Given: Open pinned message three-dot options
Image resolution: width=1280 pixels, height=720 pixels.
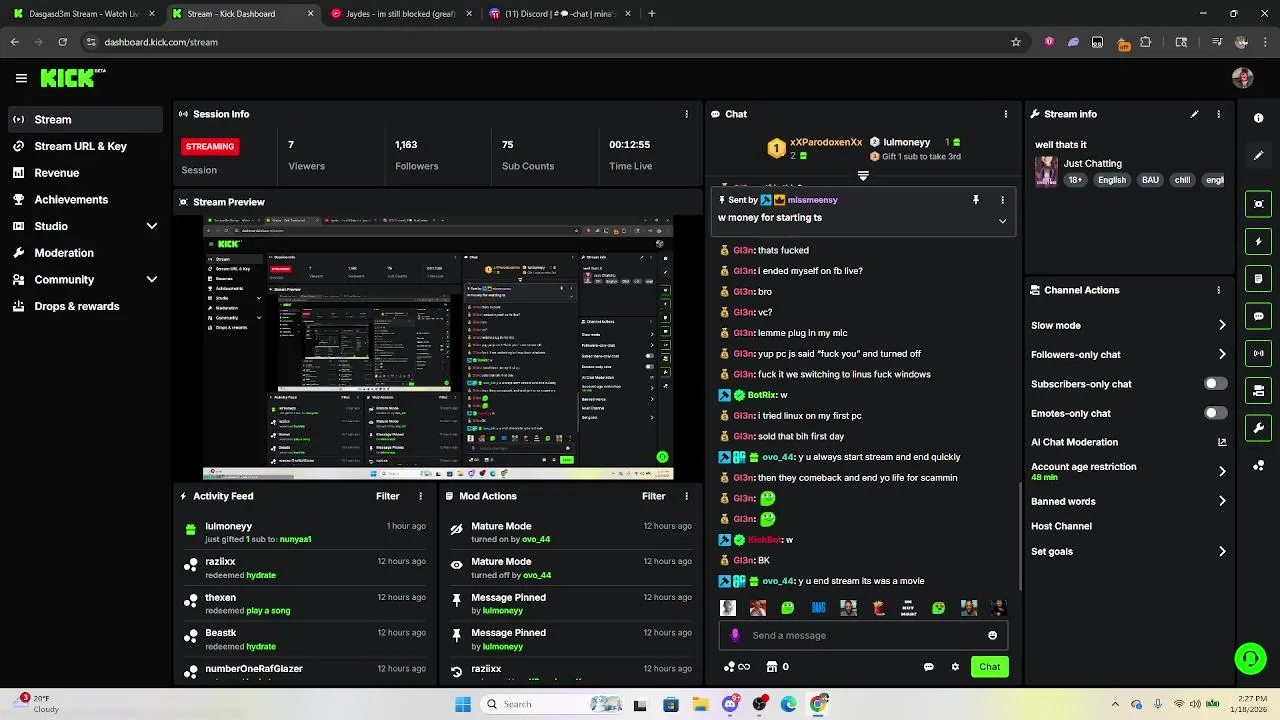Looking at the screenshot, I should click(x=1002, y=200).
